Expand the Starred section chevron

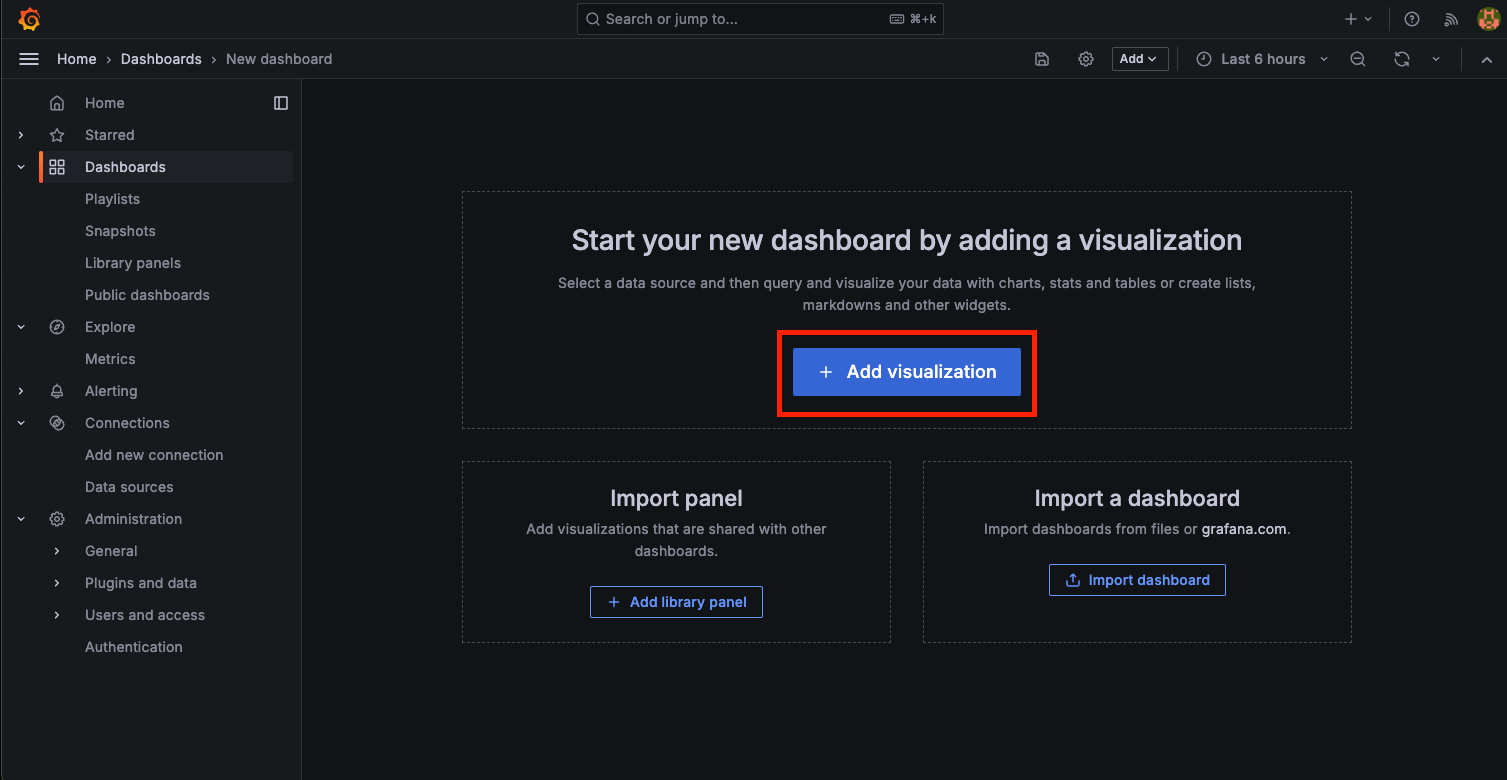point(21,135)
